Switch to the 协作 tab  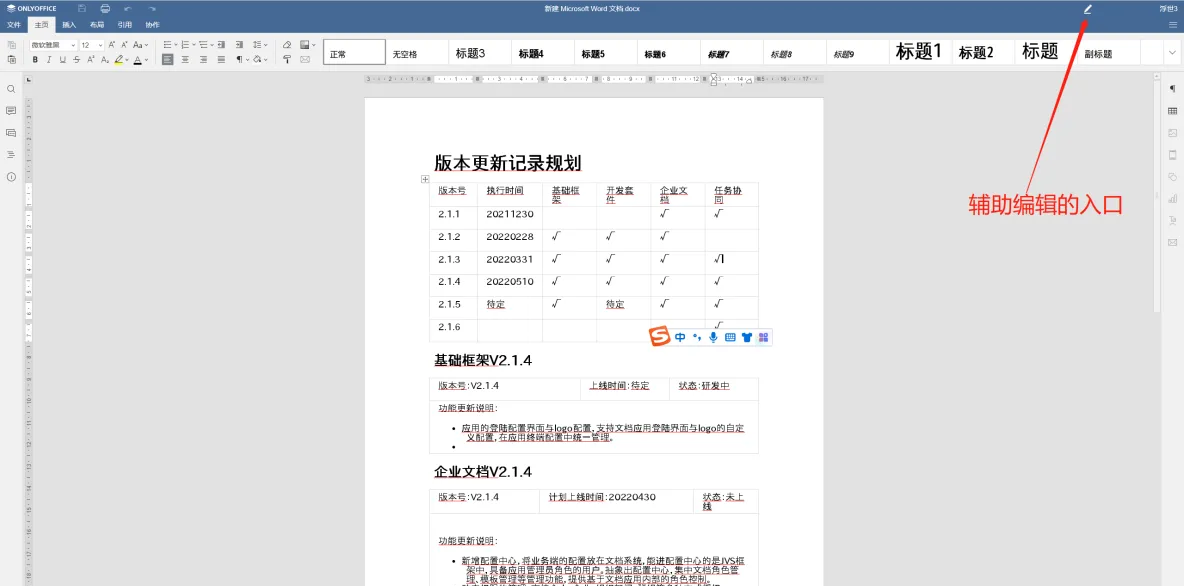click(152, 25)
